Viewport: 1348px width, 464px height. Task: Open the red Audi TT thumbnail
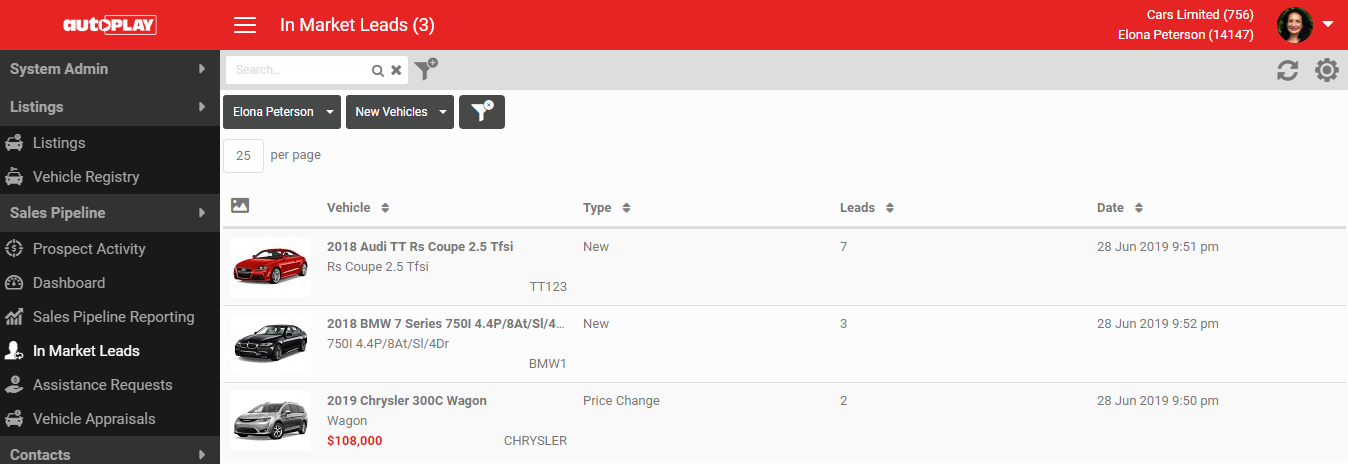coord(270,266)
